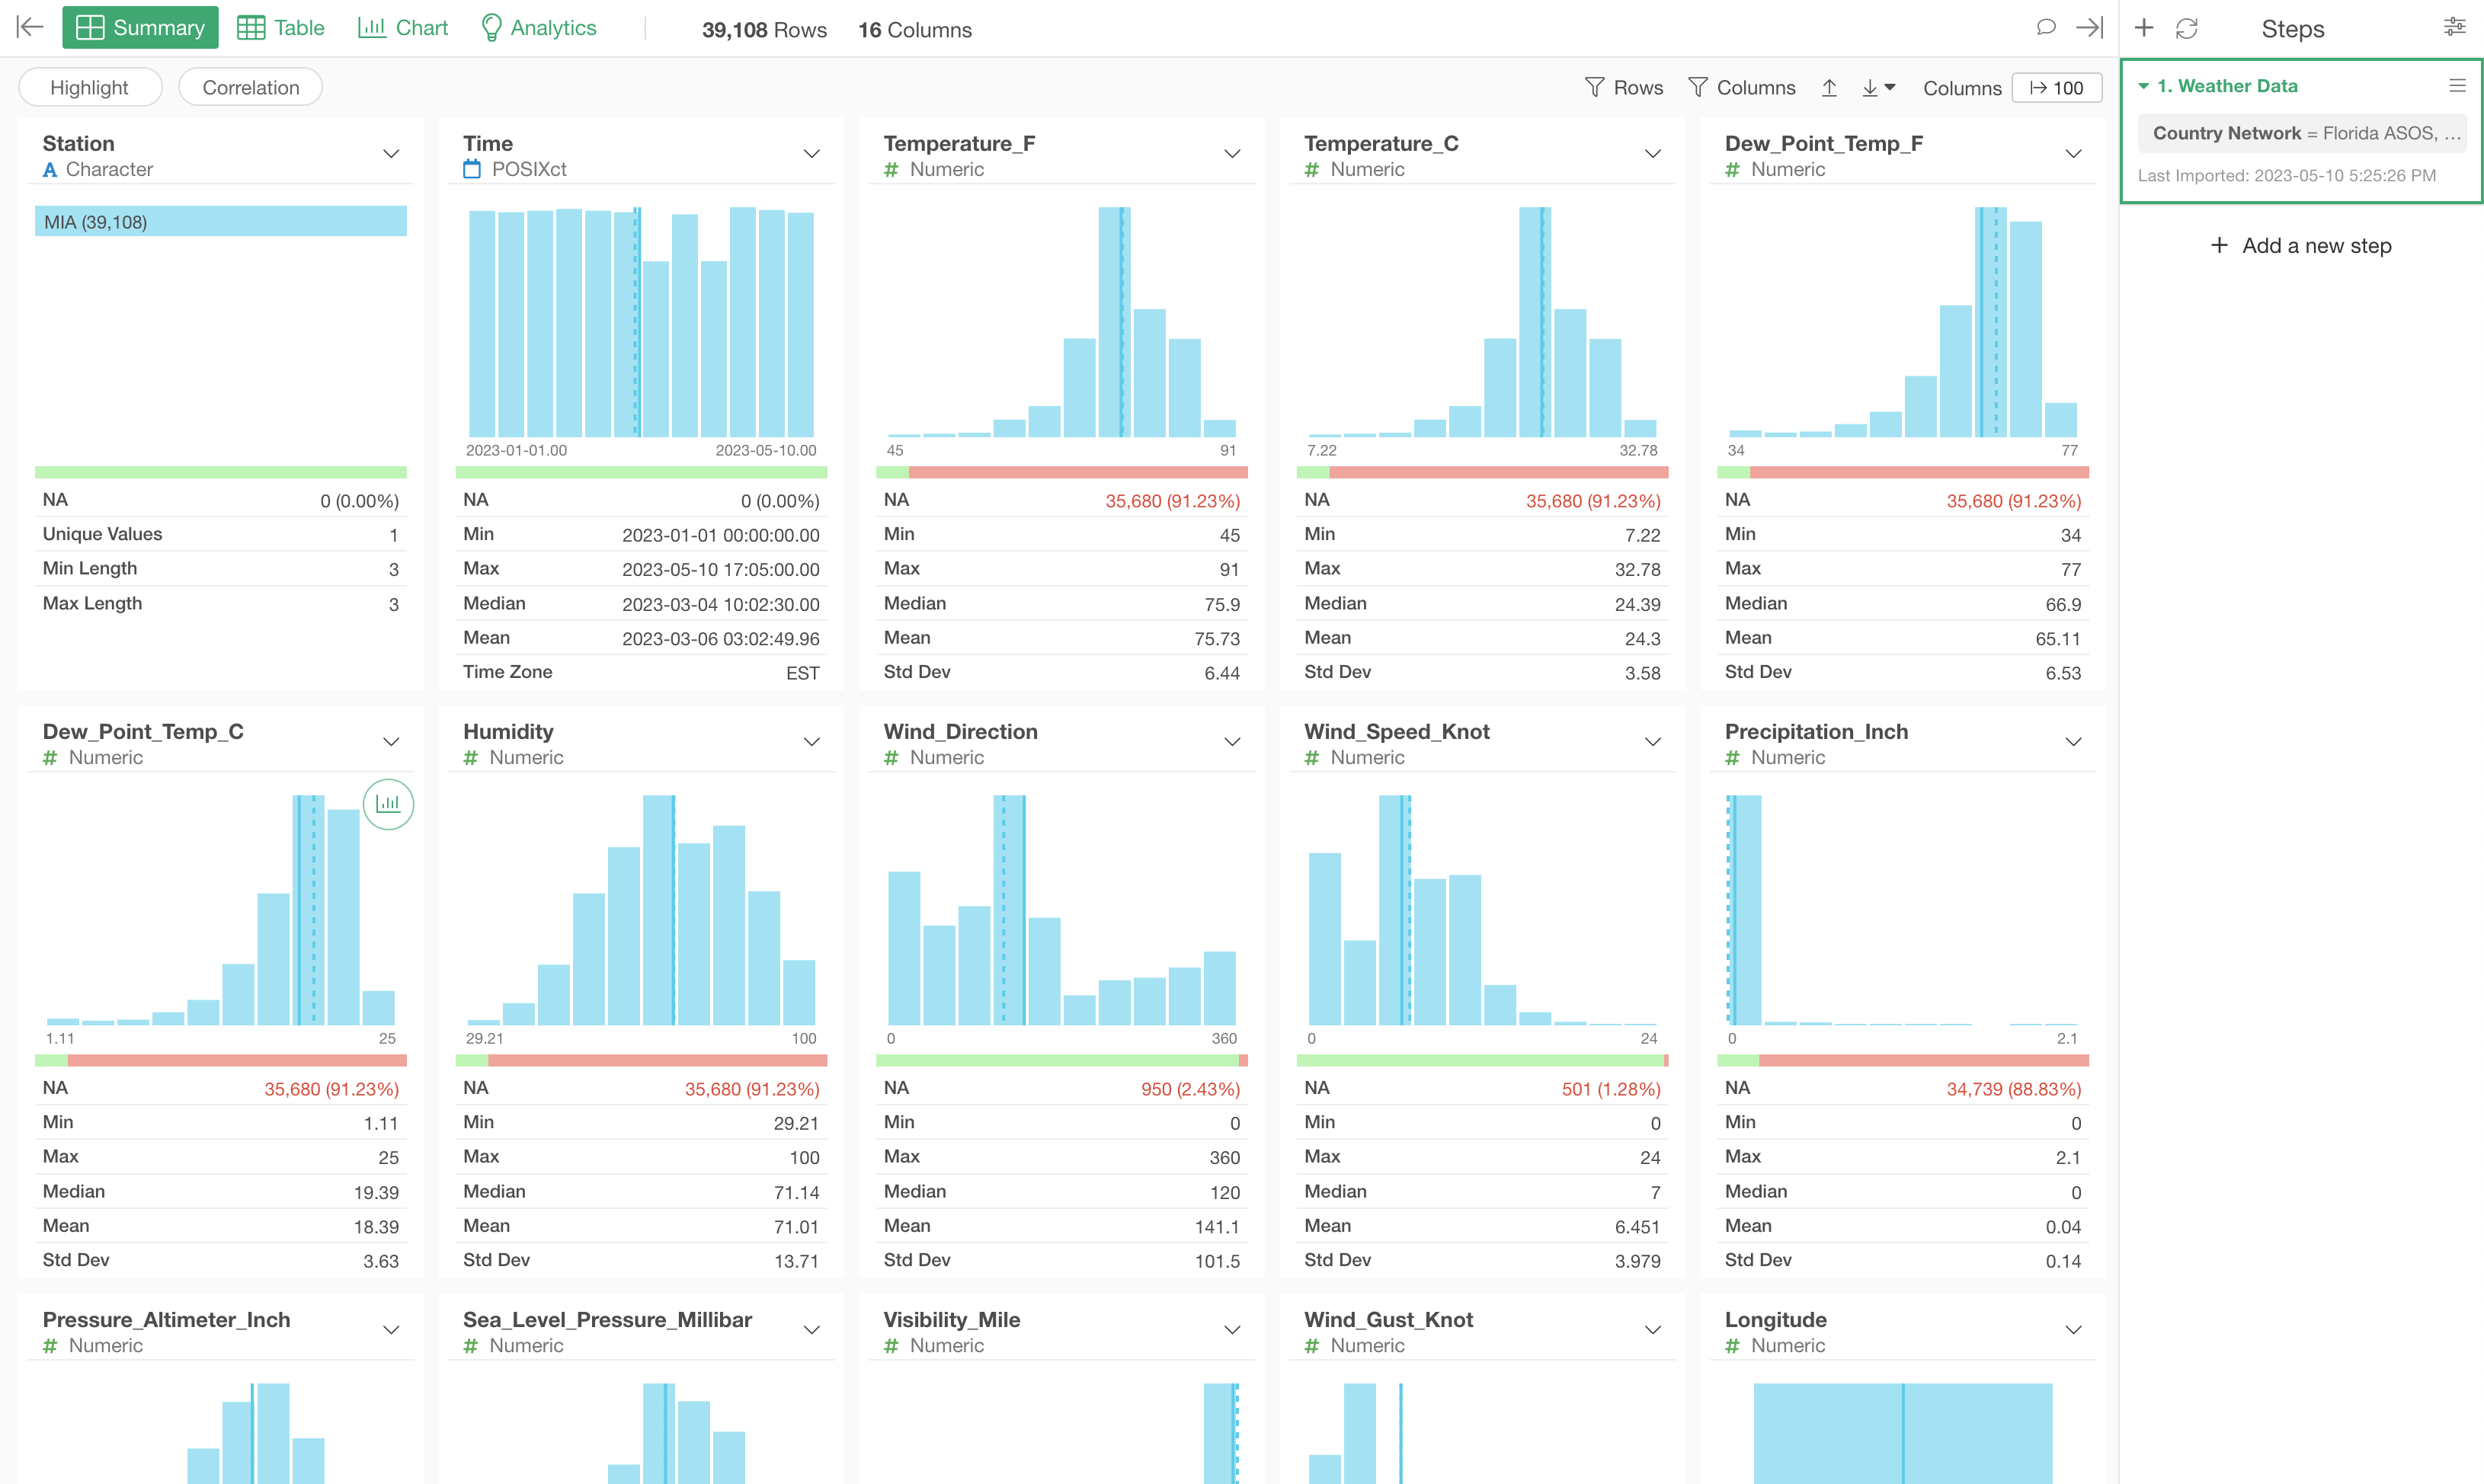Viewport: 2484px width, 1484px height.
Task: Click Add a new step
Action: [2300, 246]
